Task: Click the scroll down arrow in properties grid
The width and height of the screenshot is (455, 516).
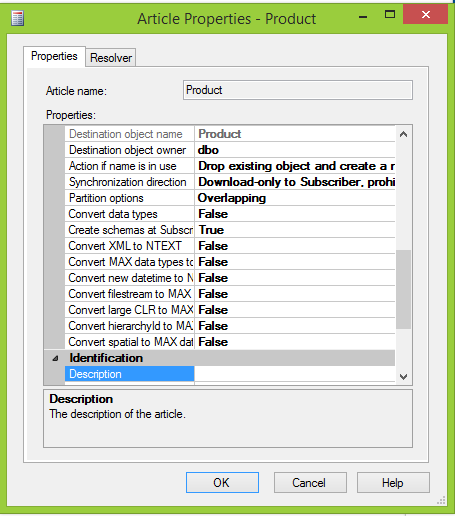Action: (403, 377)
